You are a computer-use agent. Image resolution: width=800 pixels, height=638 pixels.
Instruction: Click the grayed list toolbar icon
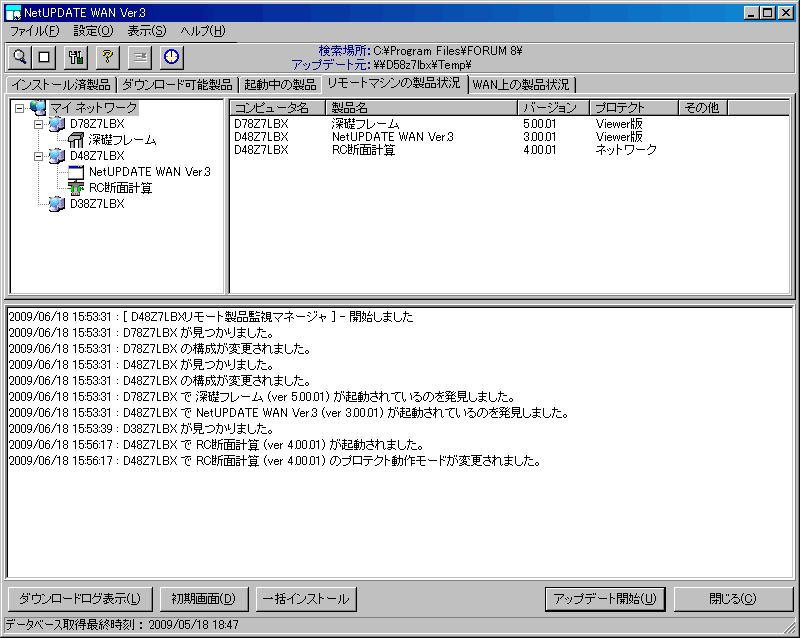tap(140, 57)
